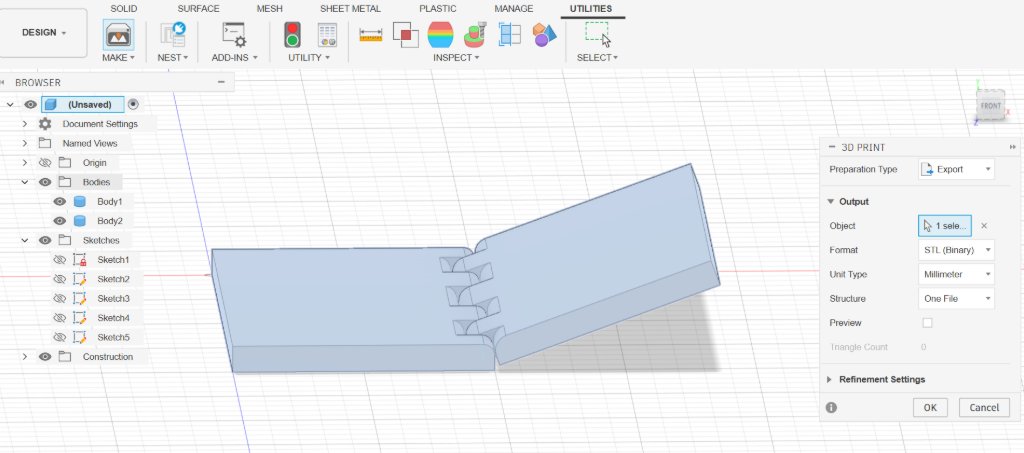Click the Nest arrange icon

(173, 35)
